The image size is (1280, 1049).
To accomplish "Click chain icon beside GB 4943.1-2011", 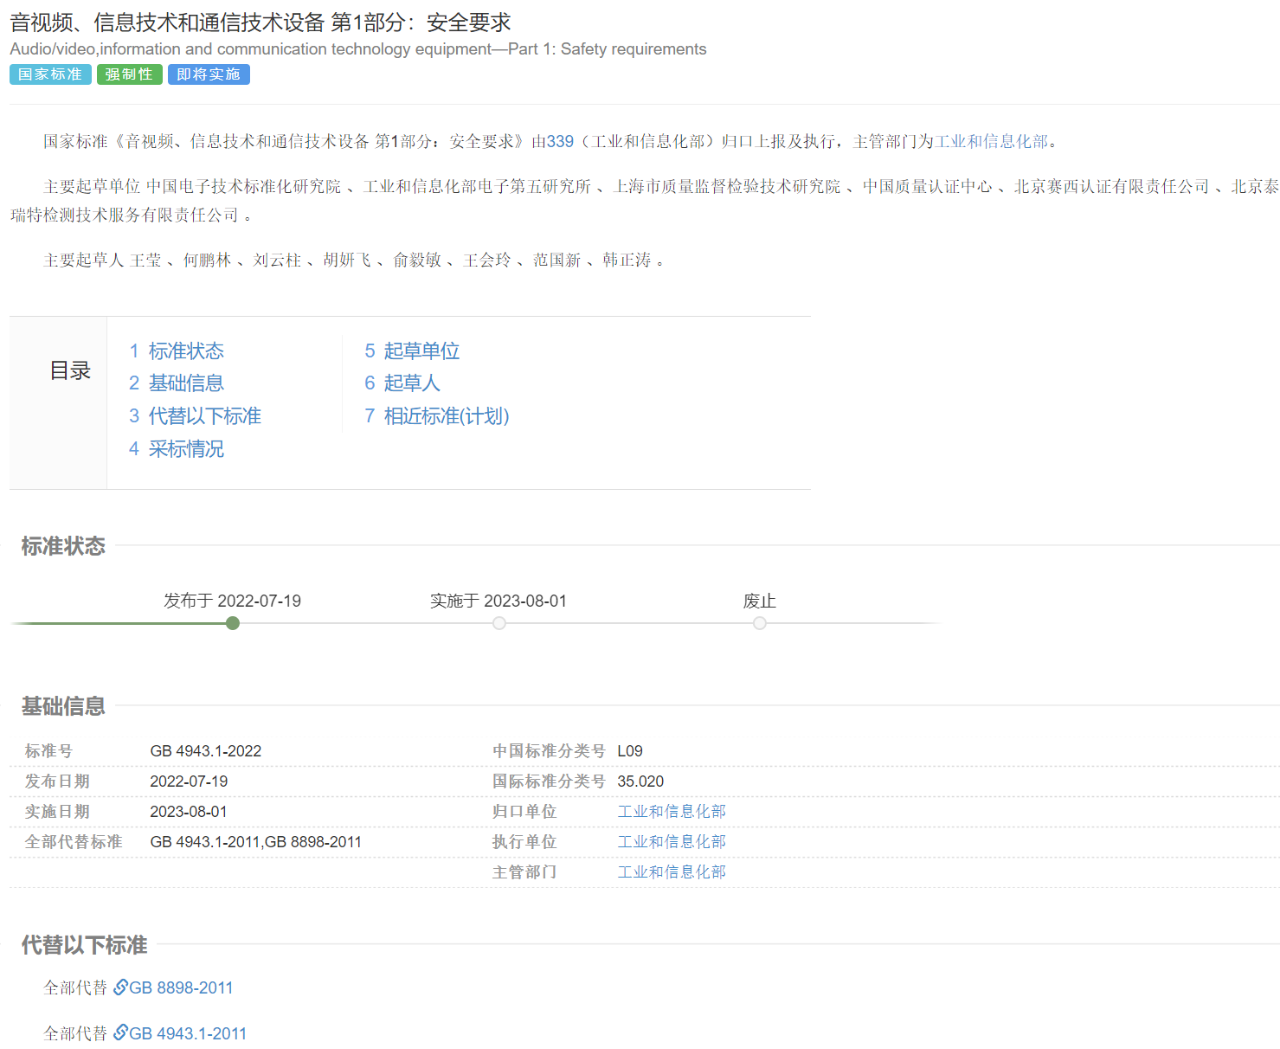I will click(120, 1032).
